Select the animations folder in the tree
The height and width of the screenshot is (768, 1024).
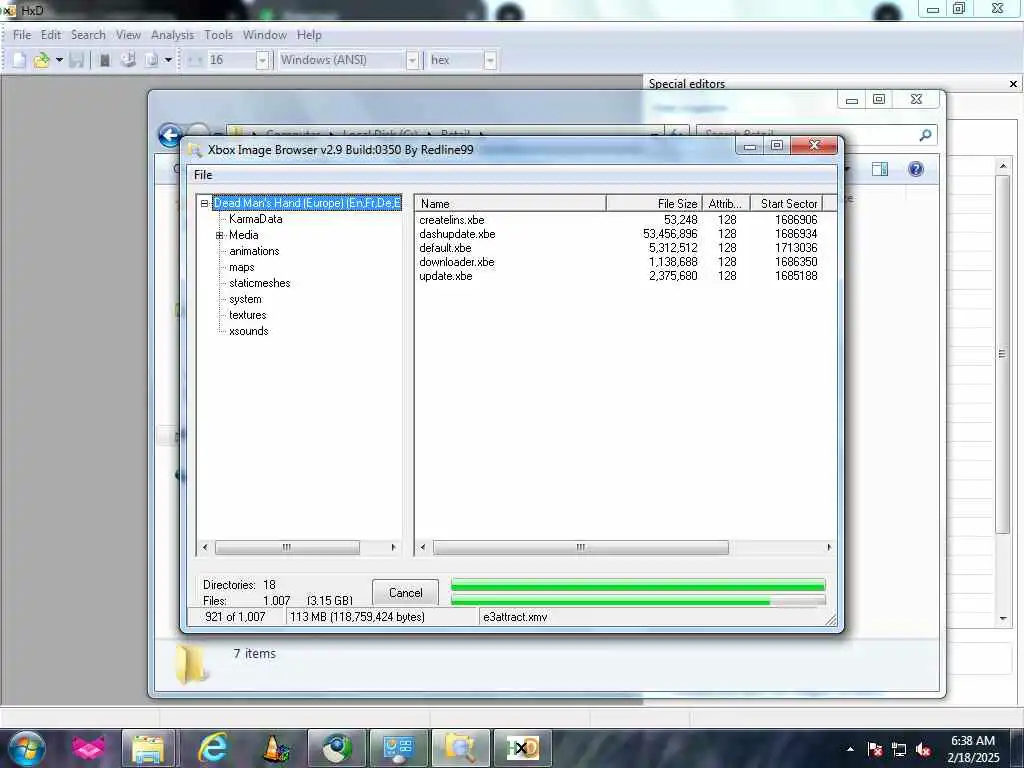[x=254, y=251]
